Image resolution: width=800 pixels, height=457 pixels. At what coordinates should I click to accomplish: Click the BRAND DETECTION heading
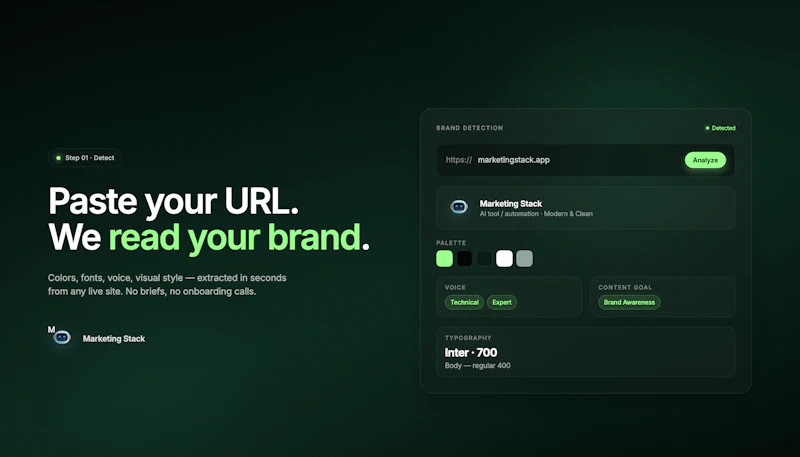click(x=469, y=128)
